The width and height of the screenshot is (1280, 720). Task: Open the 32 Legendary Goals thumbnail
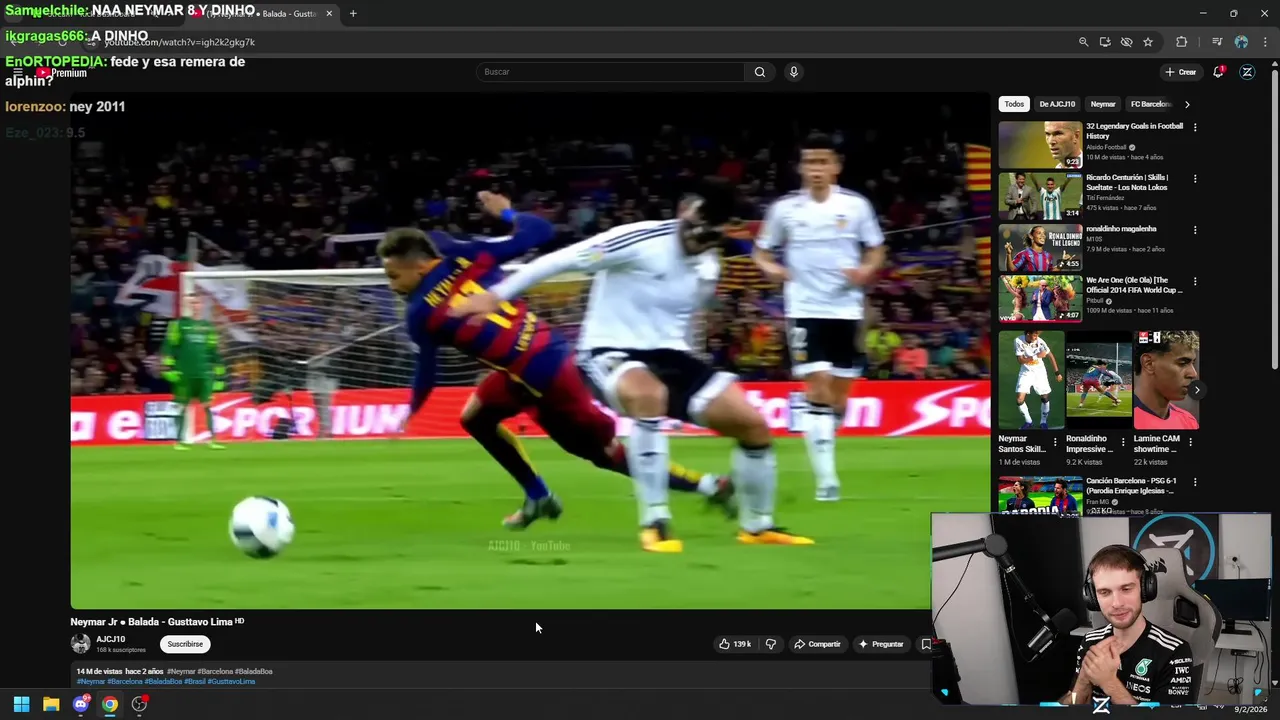tap(1040, 144)
